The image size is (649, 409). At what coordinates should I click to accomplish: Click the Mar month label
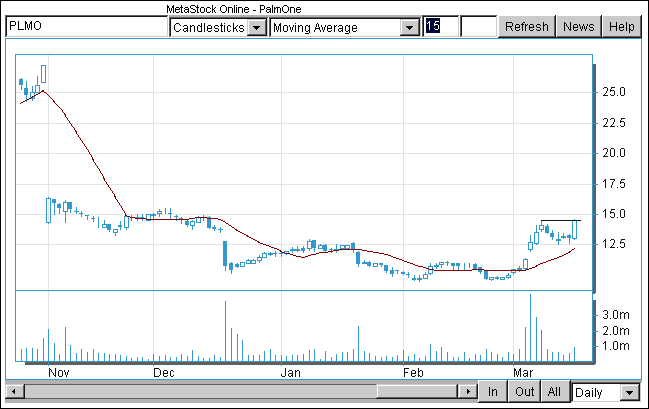click(x=523, y=373)
